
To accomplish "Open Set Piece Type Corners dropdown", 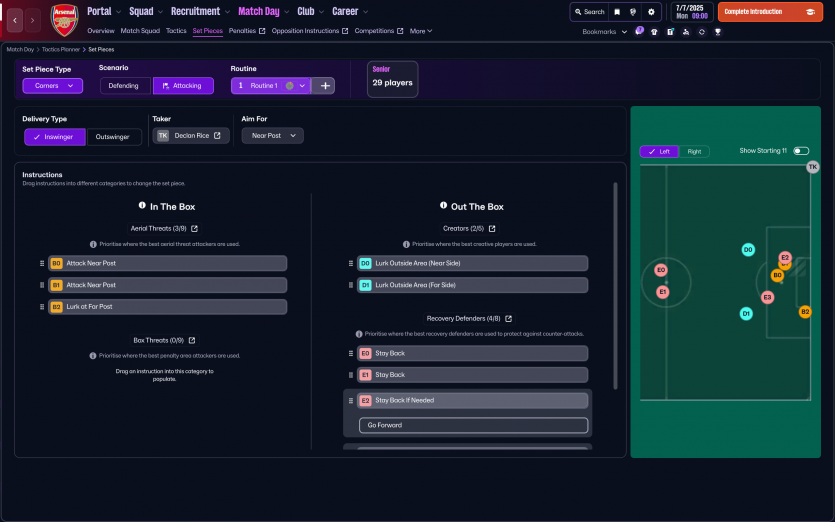I will pos(52,86).
